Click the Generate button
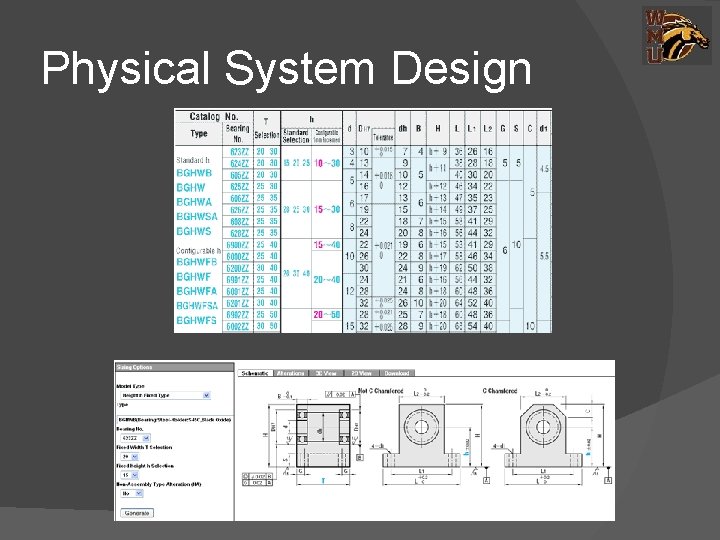The width and height of the screenshot is (720, 540). [x=137, y=513]
